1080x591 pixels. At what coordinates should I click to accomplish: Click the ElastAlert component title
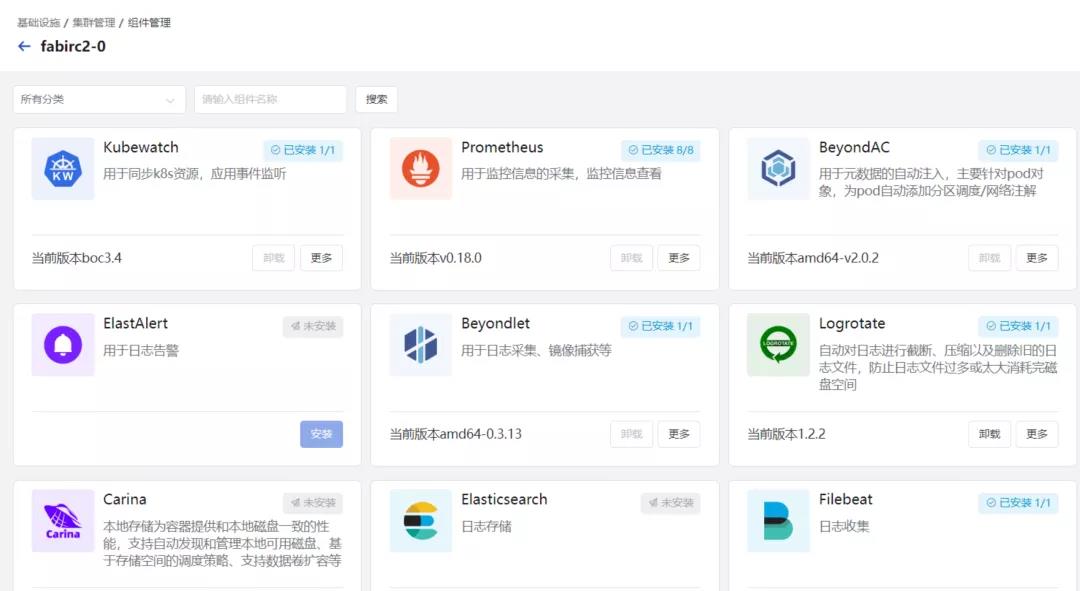[136, 324]
